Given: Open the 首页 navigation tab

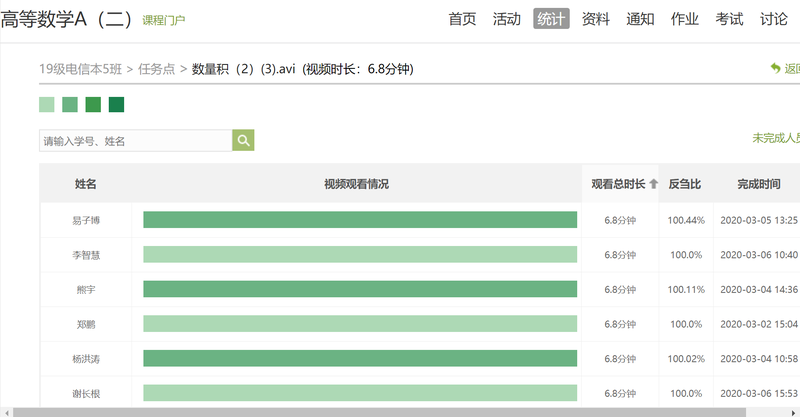Looking at the screenshot, I should 462,19.
